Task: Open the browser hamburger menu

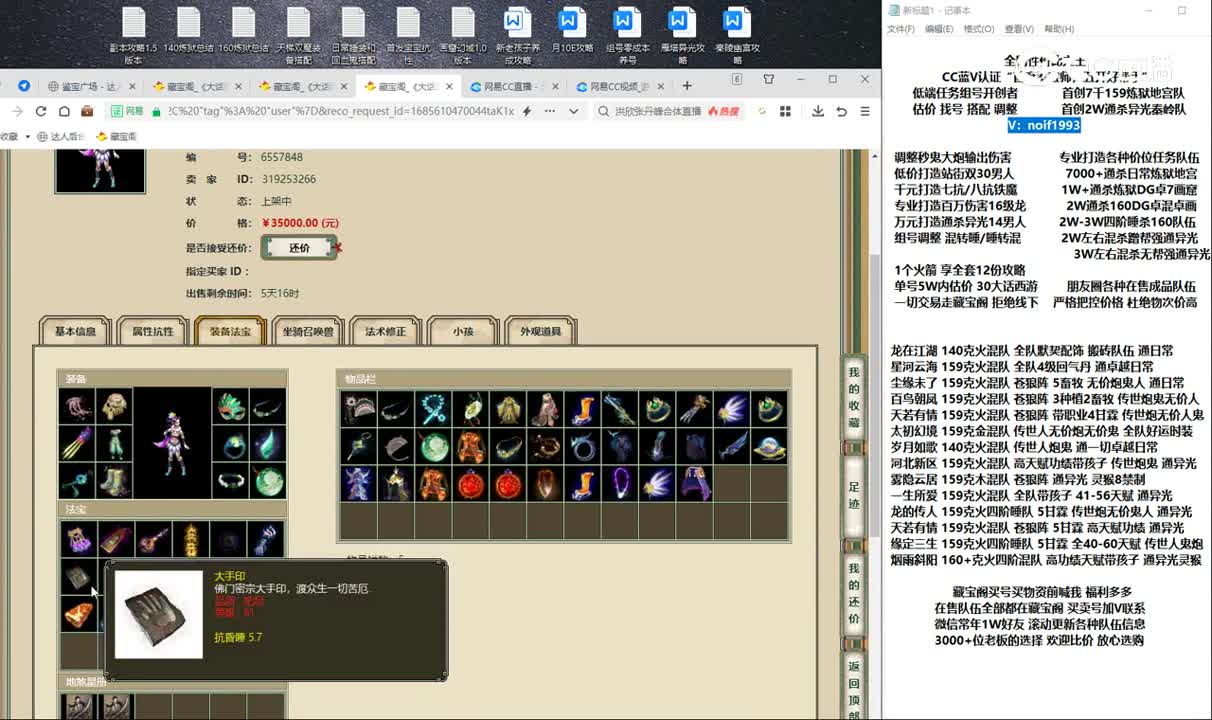Action: pyautogui.click(x=866, y=111)
